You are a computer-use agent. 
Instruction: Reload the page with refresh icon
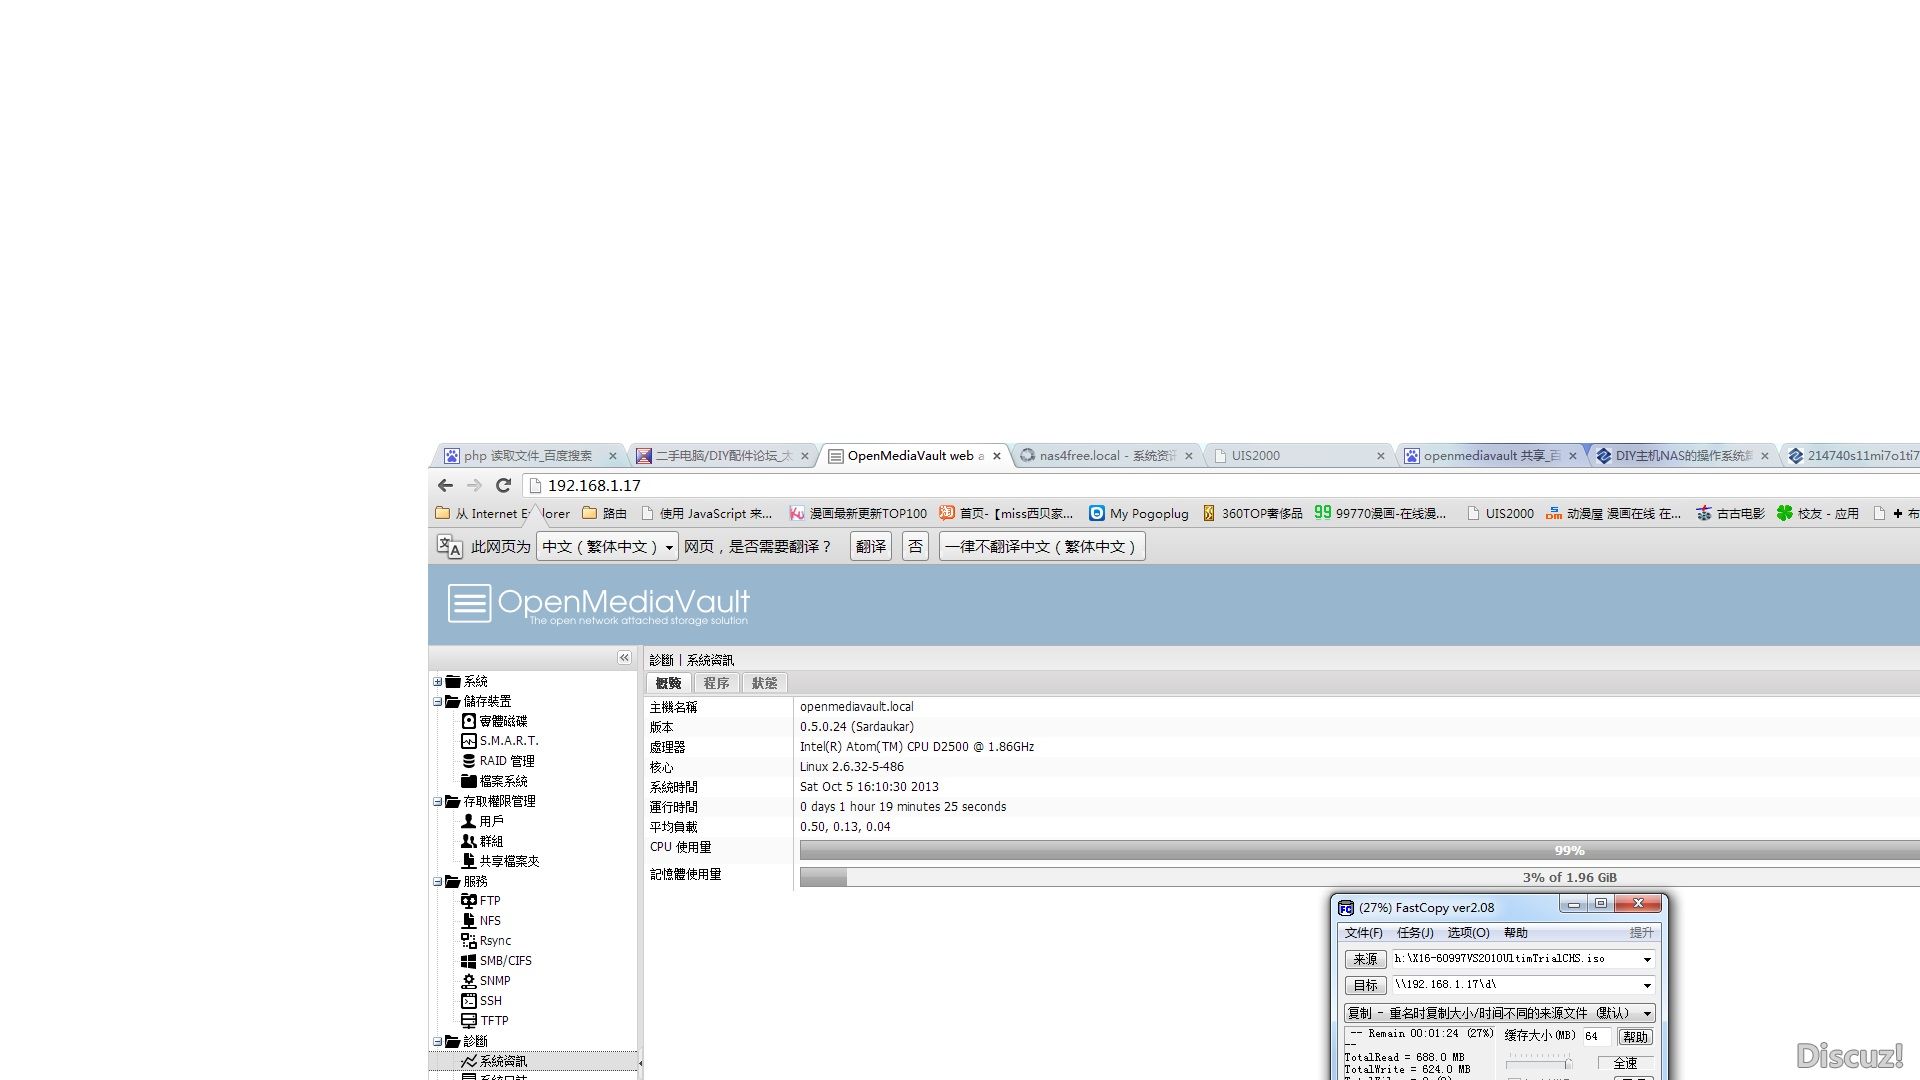(x=503, y=486)
